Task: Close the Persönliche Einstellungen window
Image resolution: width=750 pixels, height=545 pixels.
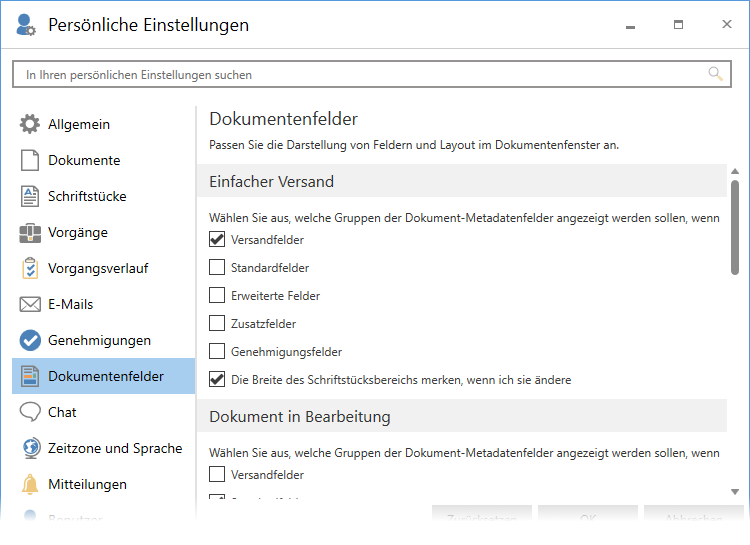Action: [727, 24]
